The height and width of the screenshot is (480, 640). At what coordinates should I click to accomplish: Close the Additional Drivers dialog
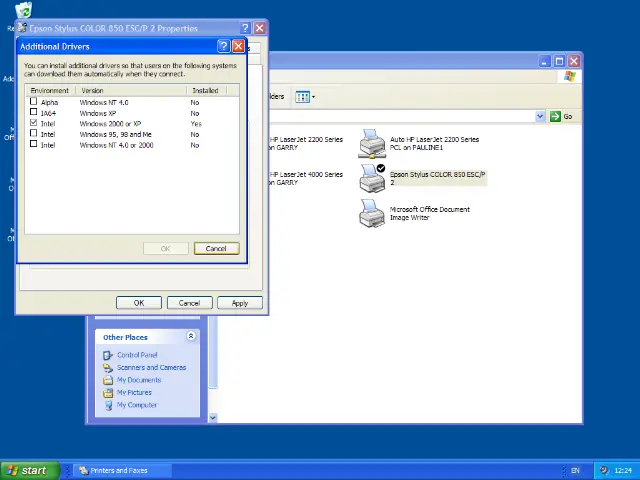(238, 46)
